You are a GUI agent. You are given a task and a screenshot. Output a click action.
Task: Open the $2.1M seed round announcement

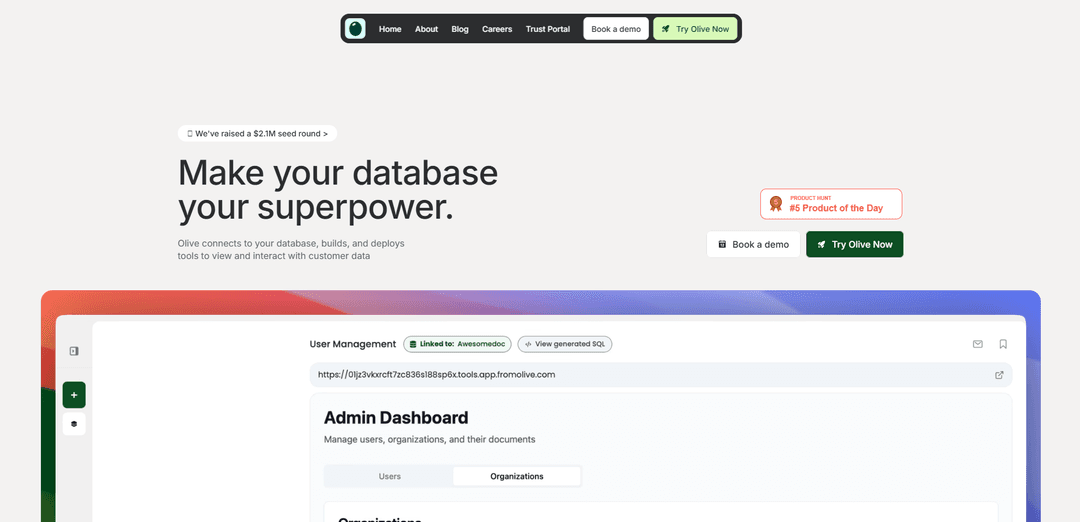[257, 134]
